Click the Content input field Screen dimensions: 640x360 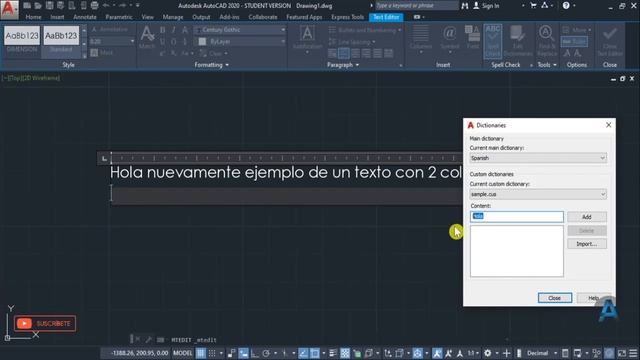point(517,216)
